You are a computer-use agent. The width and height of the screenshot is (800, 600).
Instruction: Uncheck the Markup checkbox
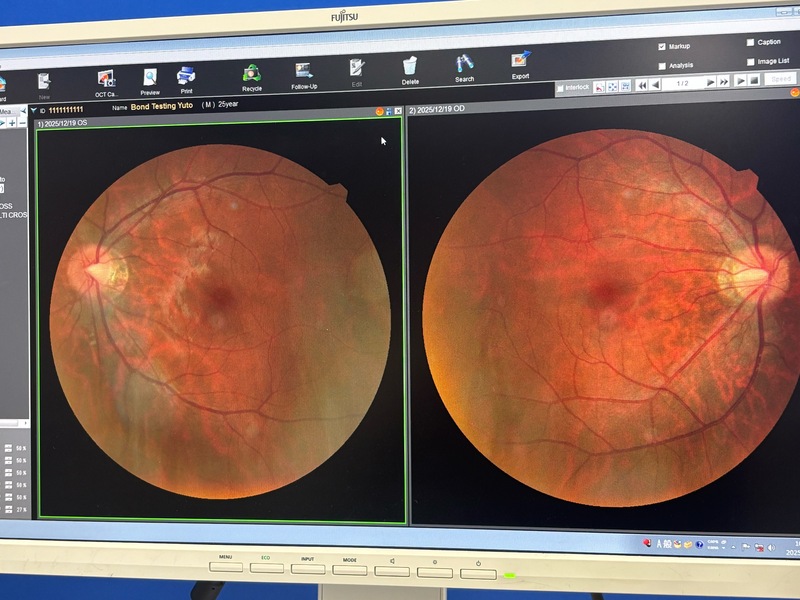coord(662,46)
